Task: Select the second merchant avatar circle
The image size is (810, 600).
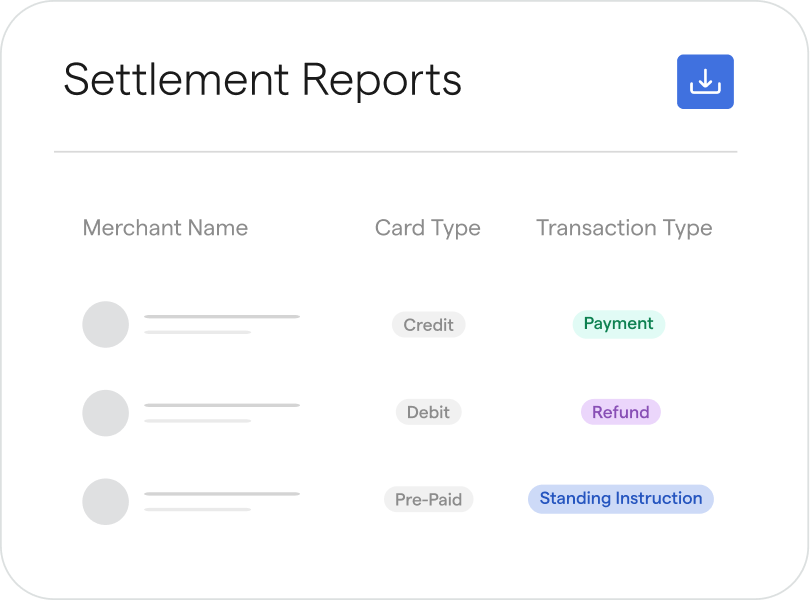Action: point(105,413)
